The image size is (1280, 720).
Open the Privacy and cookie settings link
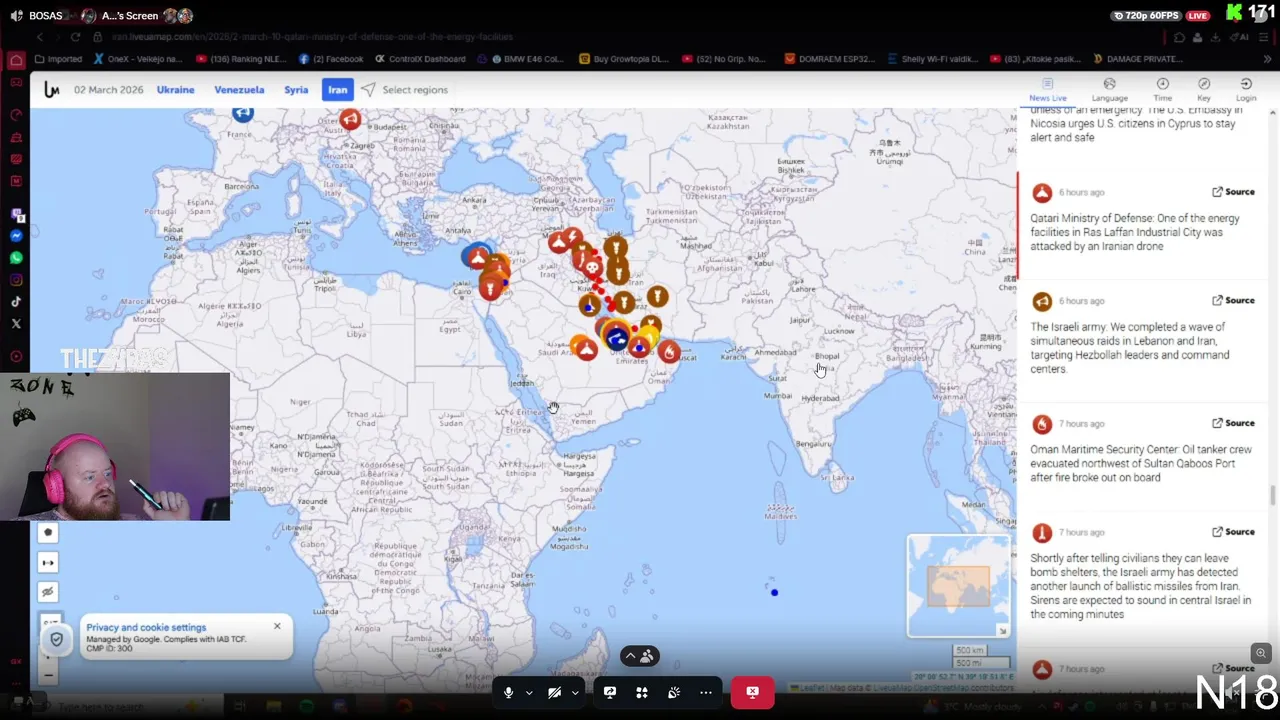tap(146, 628)
